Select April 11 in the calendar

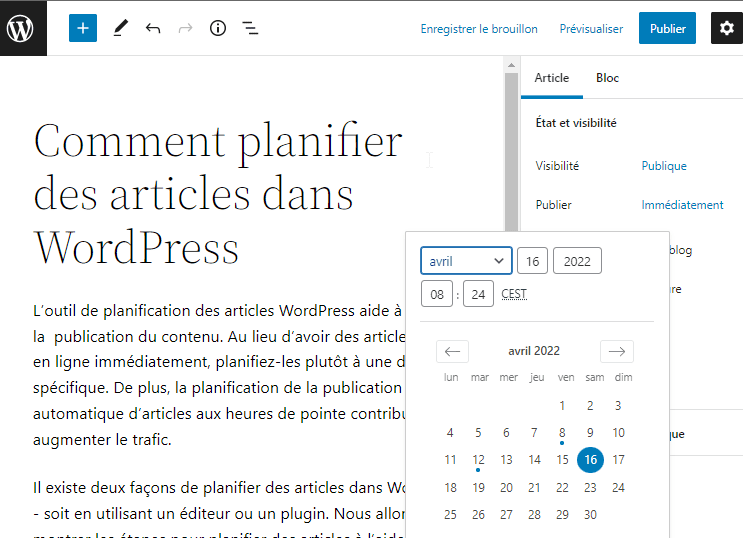450,460
